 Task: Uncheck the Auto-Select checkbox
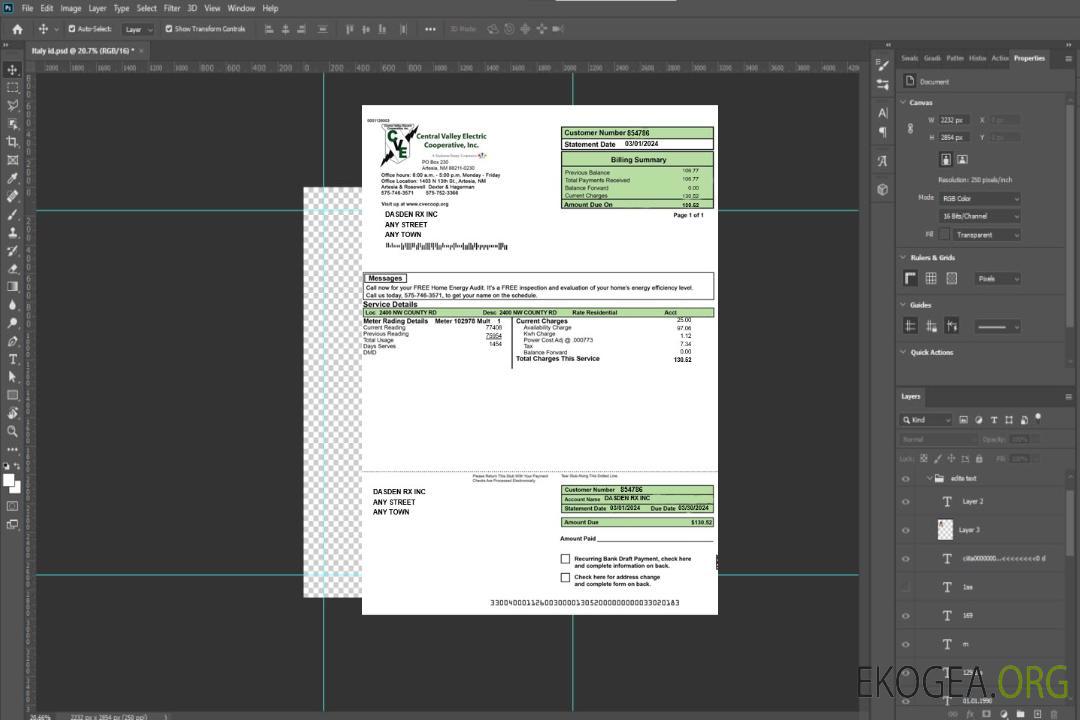click(x=72, y=29)
